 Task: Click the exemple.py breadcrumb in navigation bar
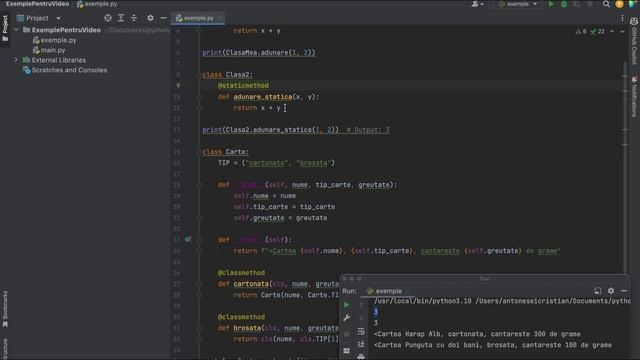(x=97, y=4)
